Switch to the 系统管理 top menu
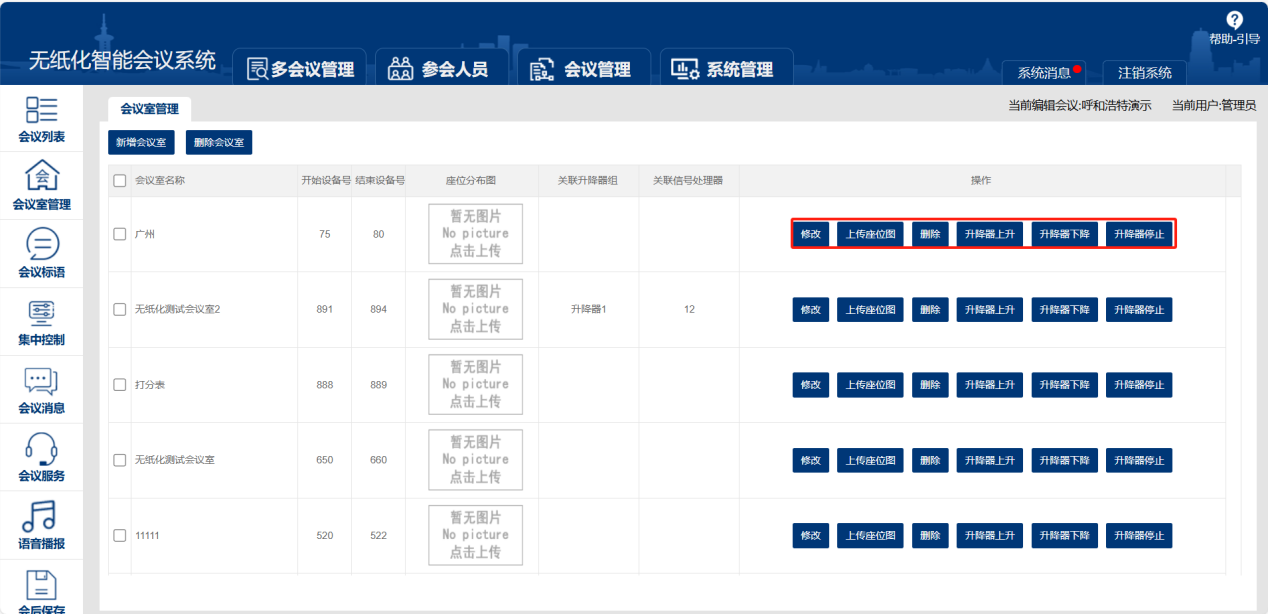The width and height of the screenshot is (1268, 614). (x=724, y=69)
